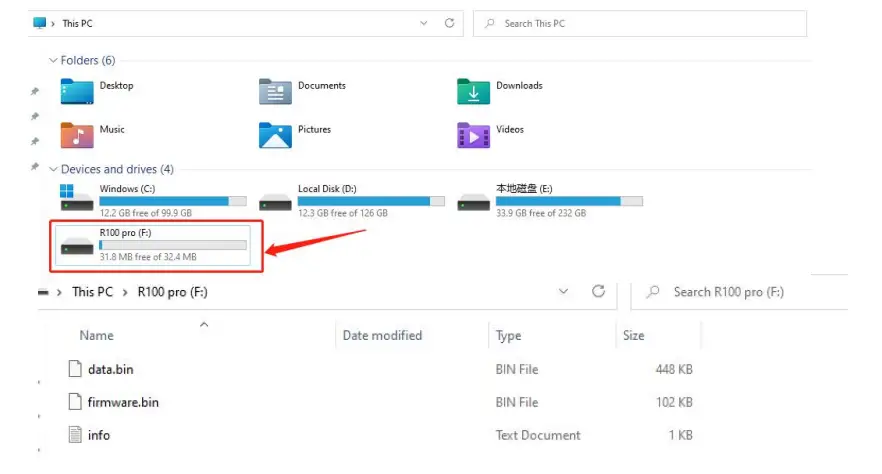Viewport: 882px width, 474px height.
Task: Select the Windows (C:) drive icon
Action: [76, 198]
